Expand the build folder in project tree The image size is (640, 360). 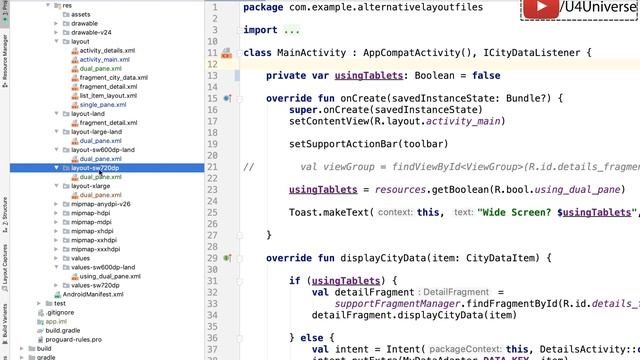(22, 348)
